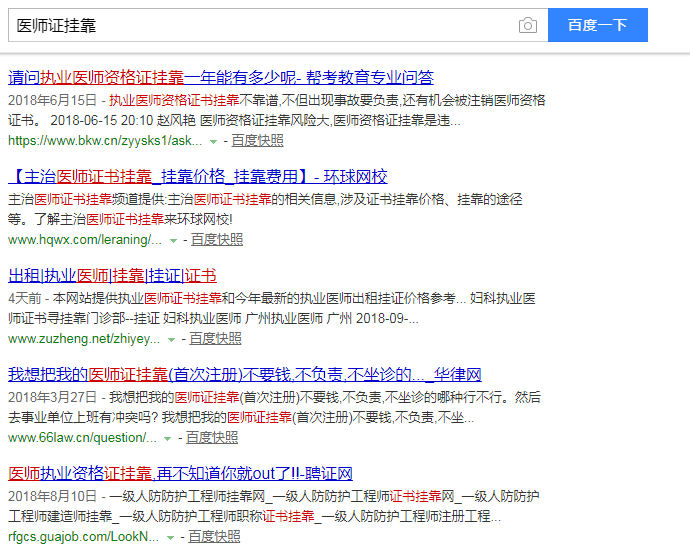This screenshot has height=556, width=690.
Task: Click snippet text 等。了解主治医师证书挂靠来环球网校!
Action: [120, 219]
